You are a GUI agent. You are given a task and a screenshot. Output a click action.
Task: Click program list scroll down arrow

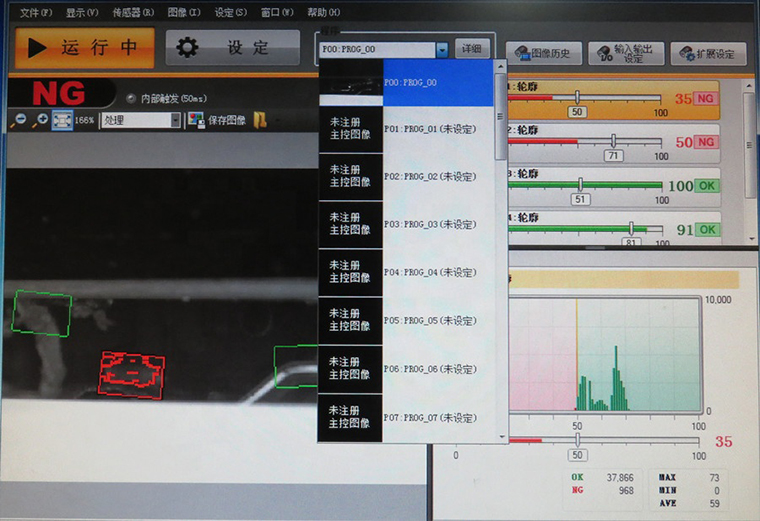pos(501,436)
